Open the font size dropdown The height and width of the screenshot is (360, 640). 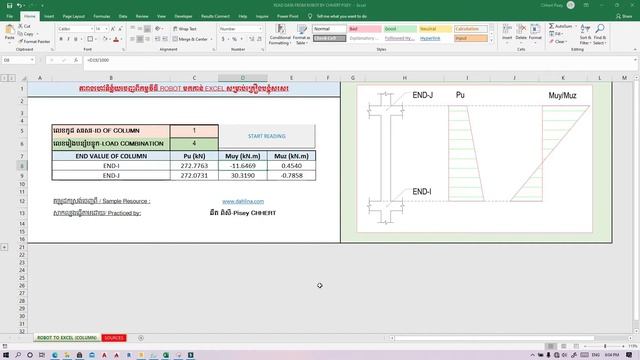[107, 29]
